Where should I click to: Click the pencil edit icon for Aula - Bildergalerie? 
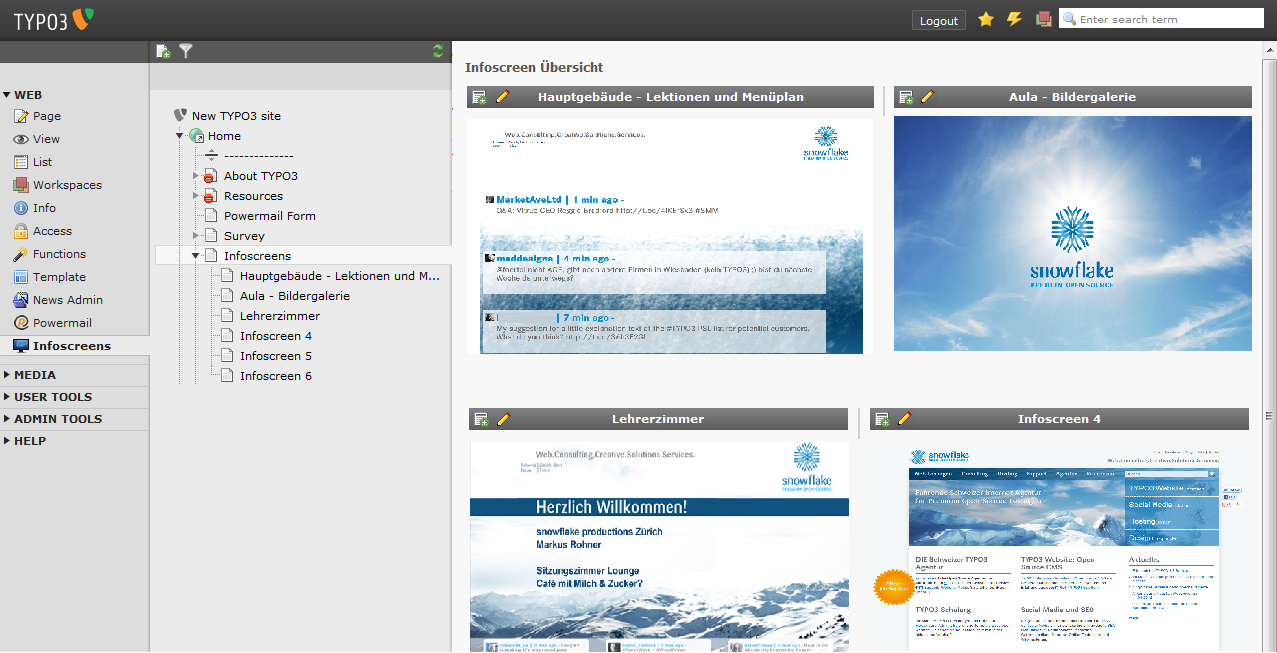pos(928,97)
